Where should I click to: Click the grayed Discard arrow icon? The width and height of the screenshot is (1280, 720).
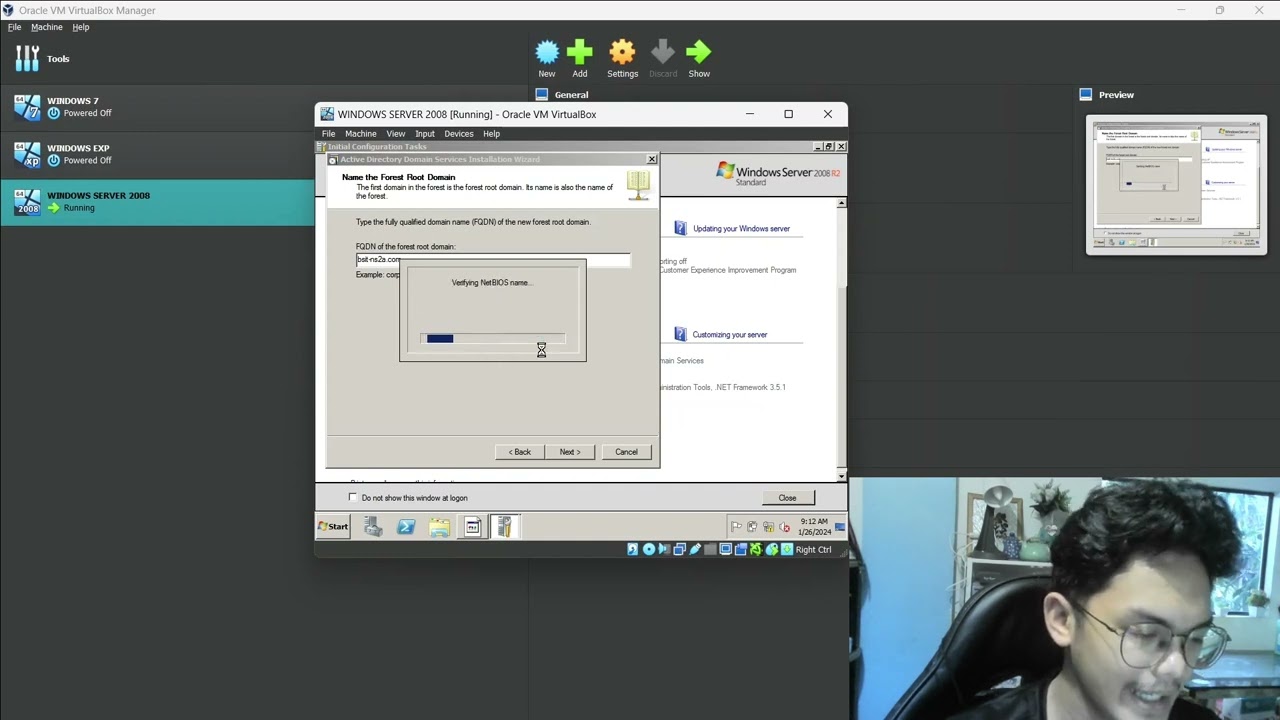(662, 52)
